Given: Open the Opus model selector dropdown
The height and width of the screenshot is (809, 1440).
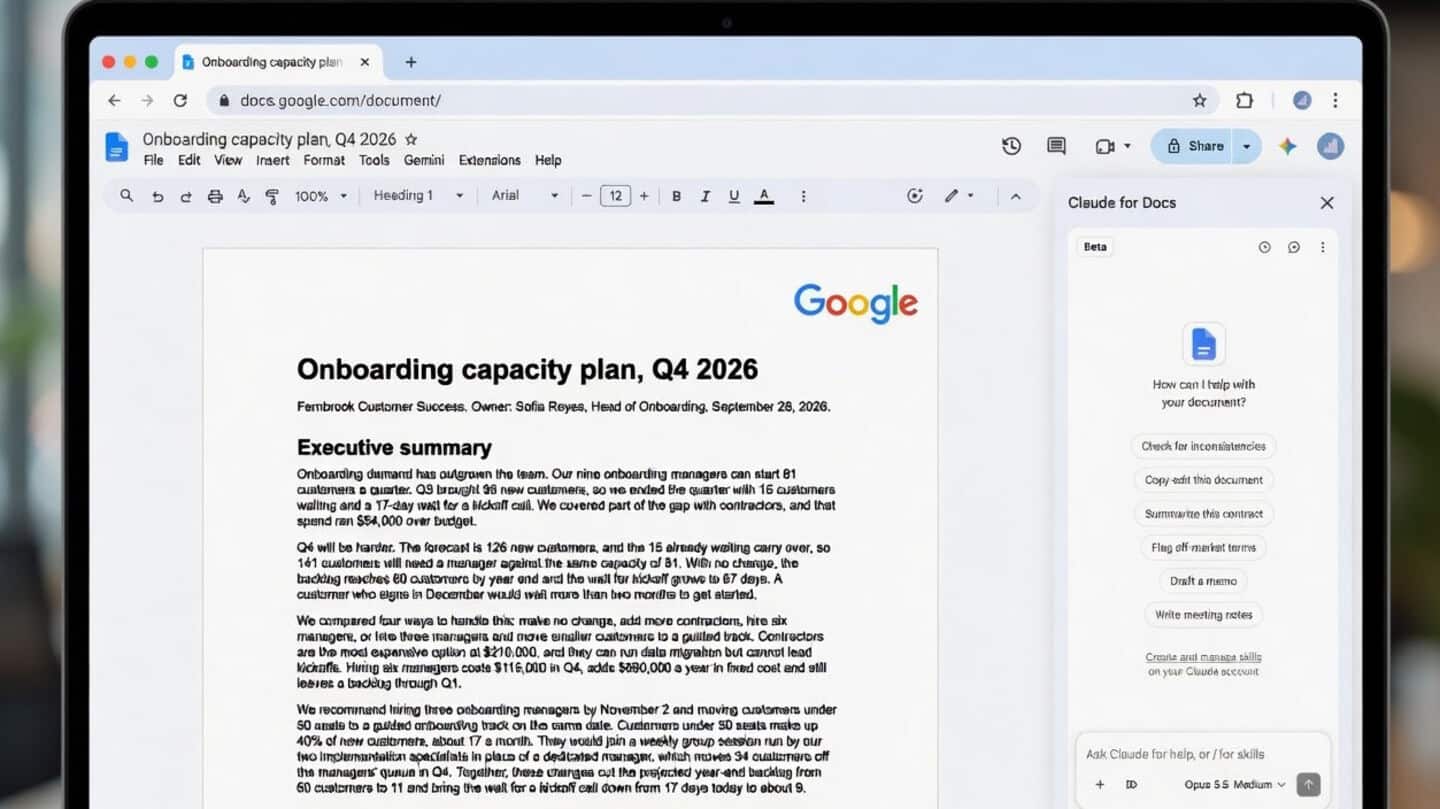Looking at the screenshot, I should (1235, 785).
